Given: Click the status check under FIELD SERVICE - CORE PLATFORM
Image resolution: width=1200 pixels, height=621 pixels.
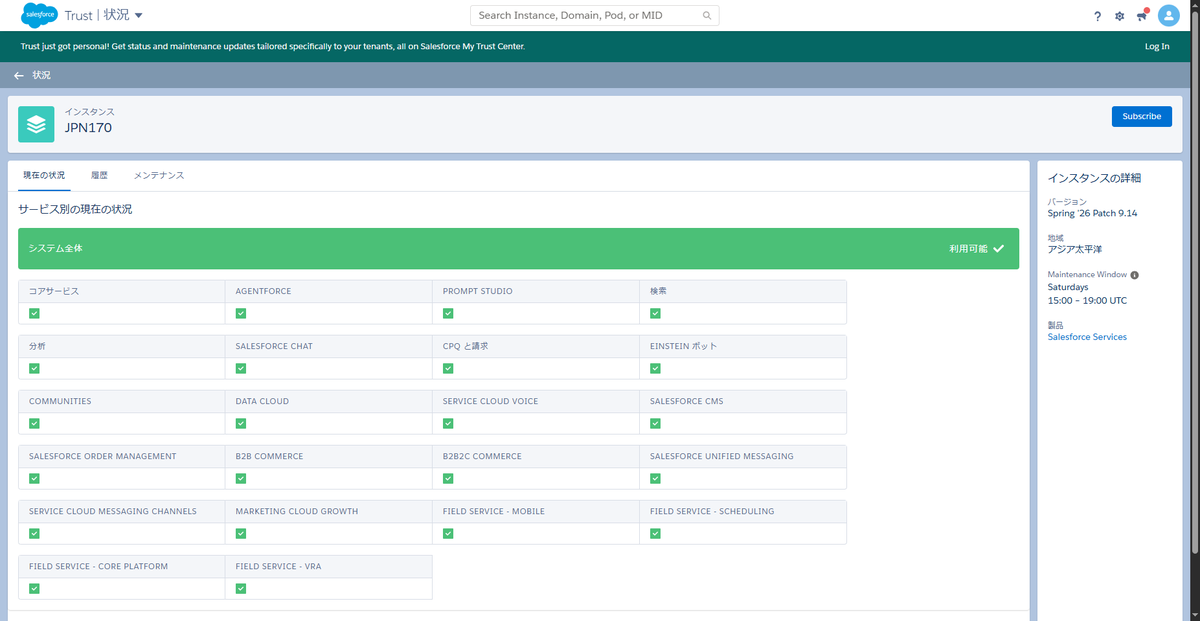Looking at the screenshot, I should [34, 588].
